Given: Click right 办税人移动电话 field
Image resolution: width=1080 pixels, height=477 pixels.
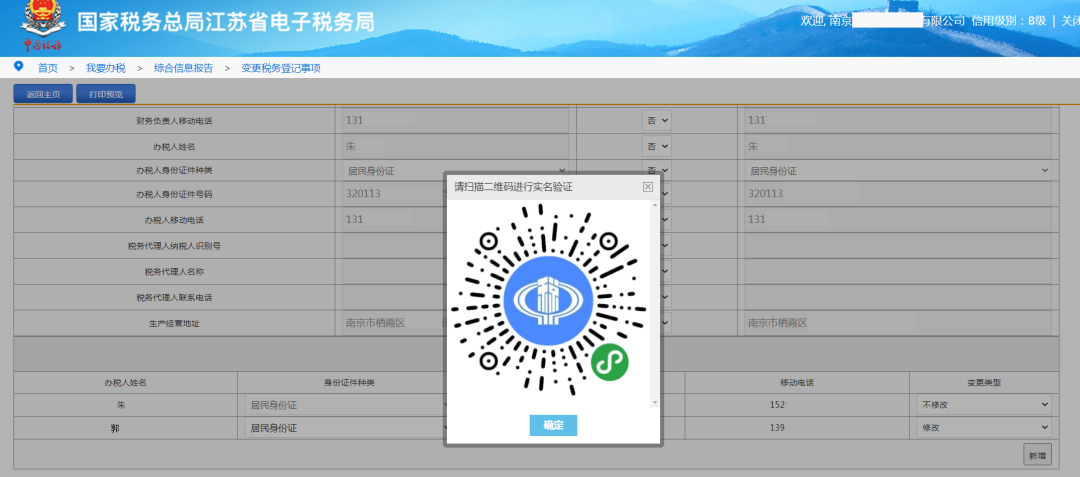Looking at the screenshot, I should [898, 220].
